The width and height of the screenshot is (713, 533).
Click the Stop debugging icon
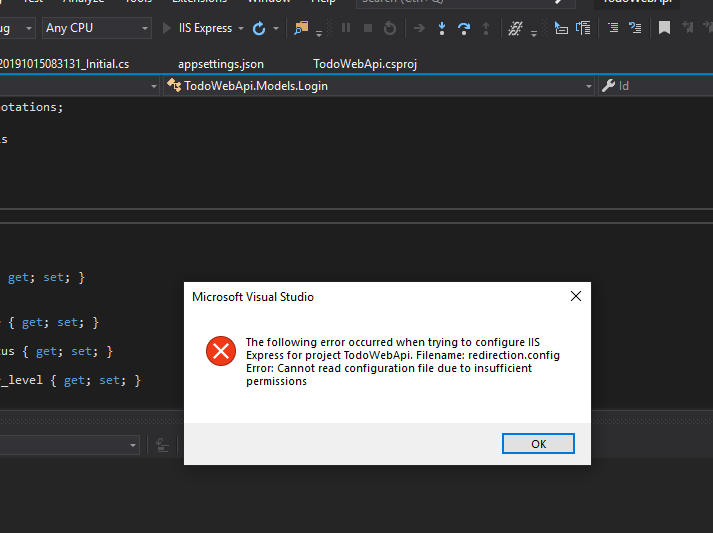click(368, 28)
